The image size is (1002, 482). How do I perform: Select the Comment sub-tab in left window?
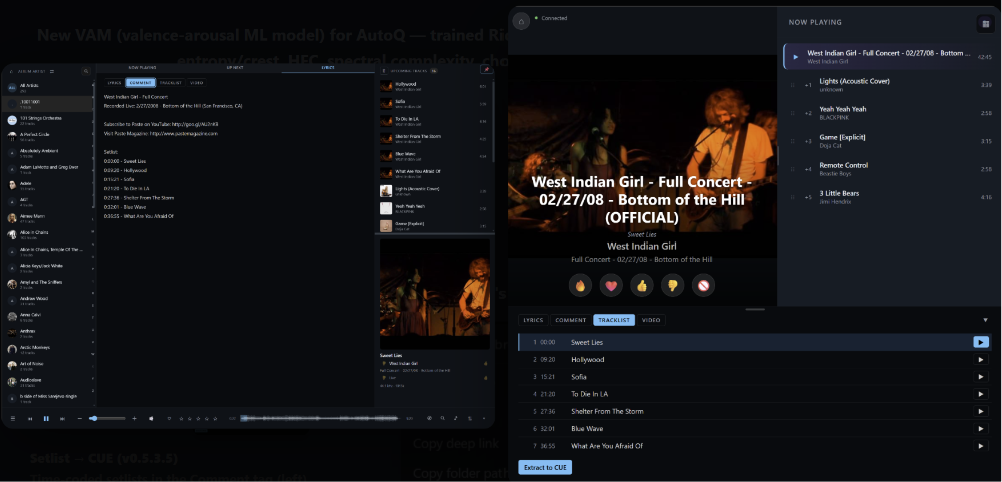(140, 82)
